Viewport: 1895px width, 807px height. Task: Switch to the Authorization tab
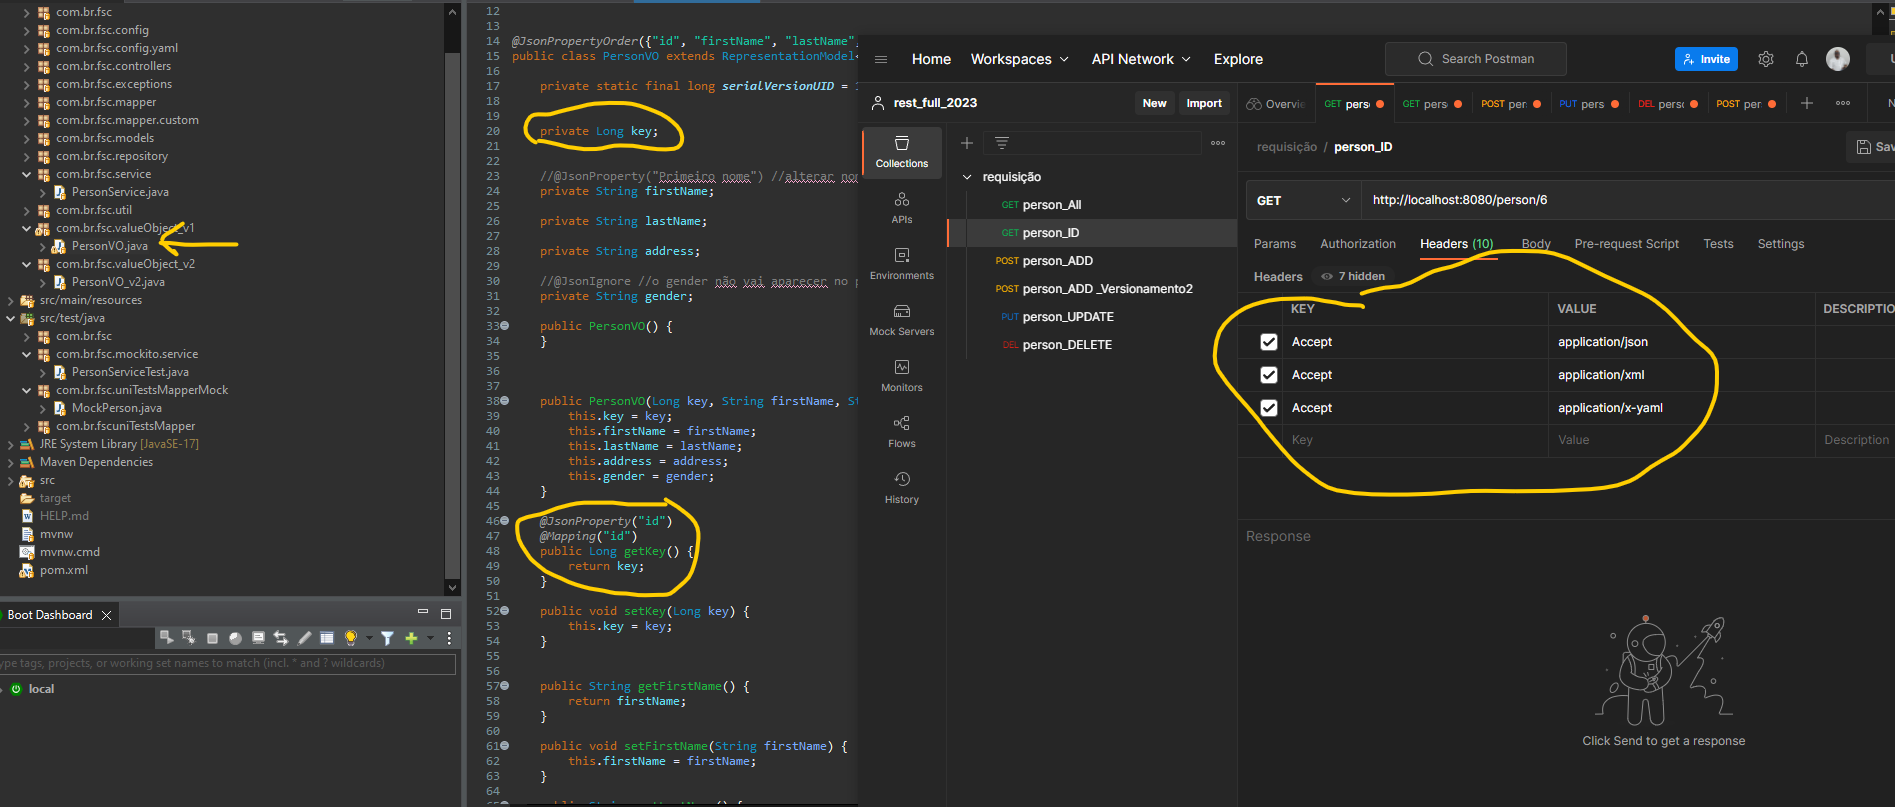[1358, 244]
